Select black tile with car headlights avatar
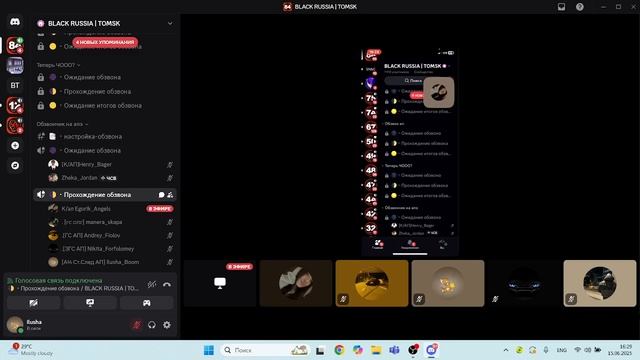This screenshot has width=640, height=360. click(524, 283)
